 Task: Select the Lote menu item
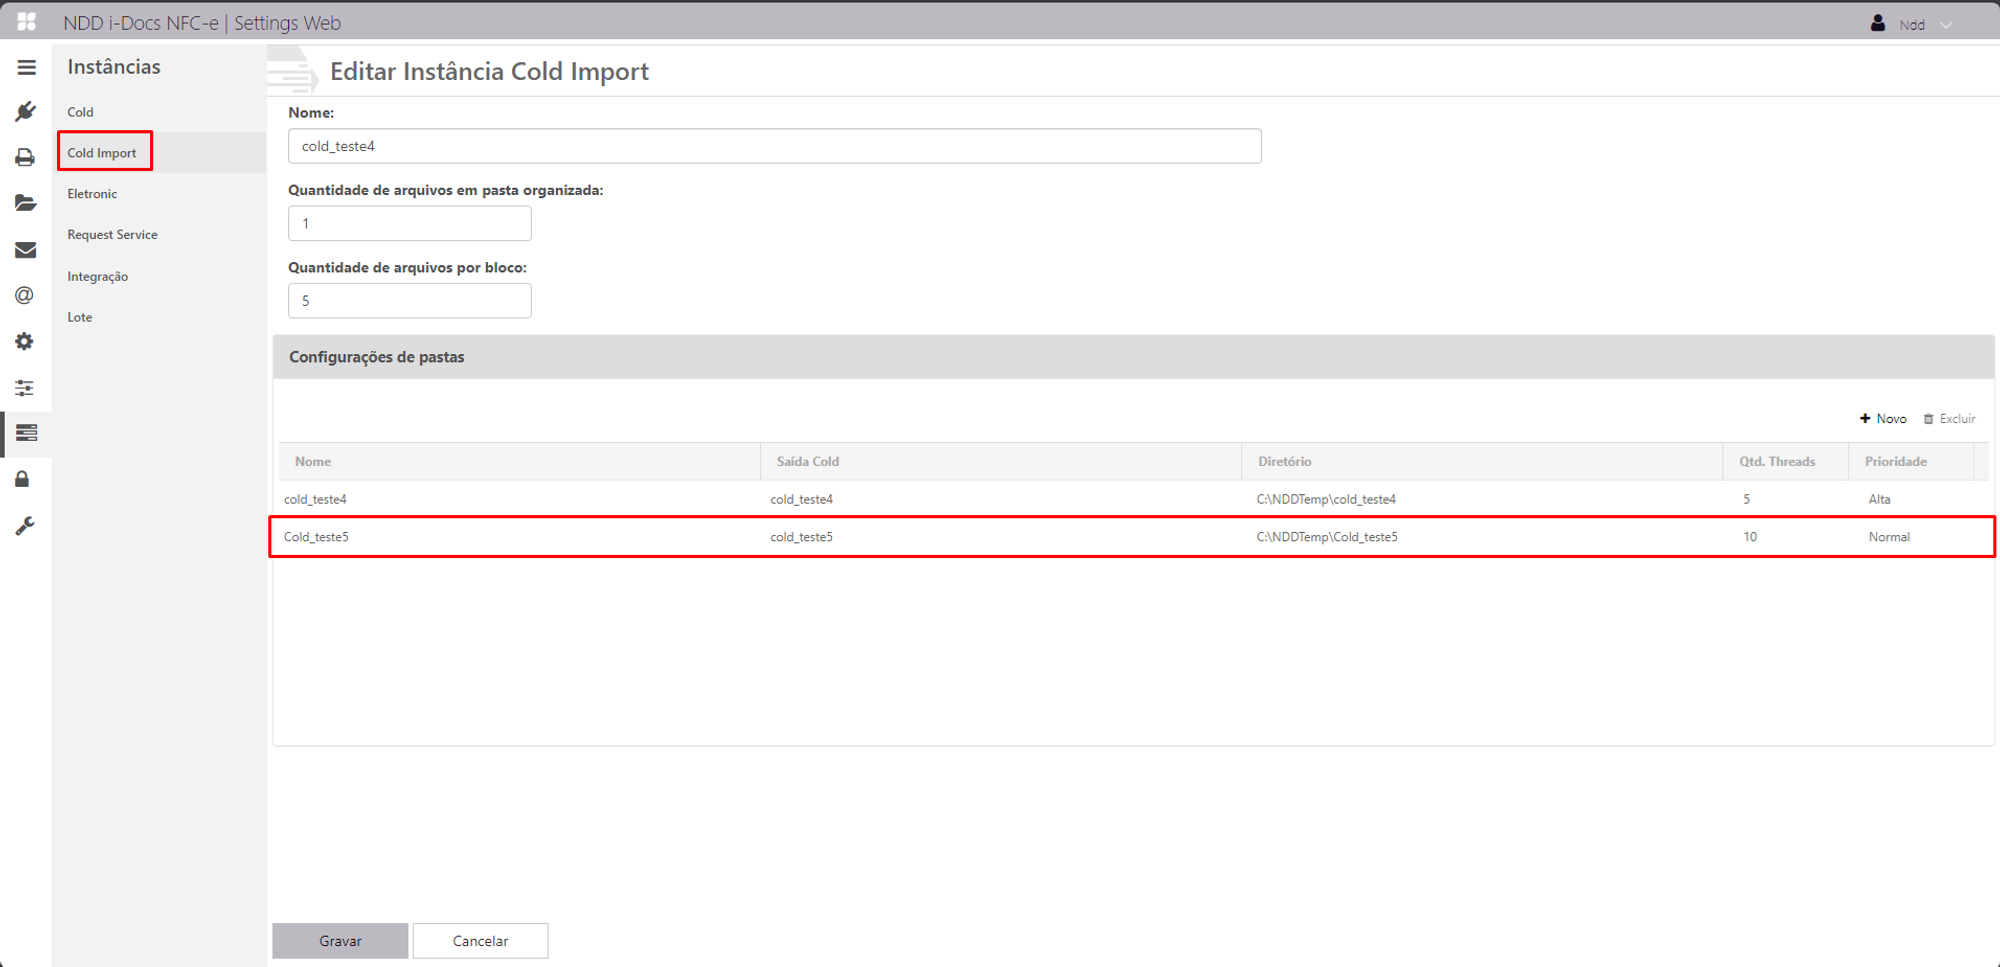[78, 316]
